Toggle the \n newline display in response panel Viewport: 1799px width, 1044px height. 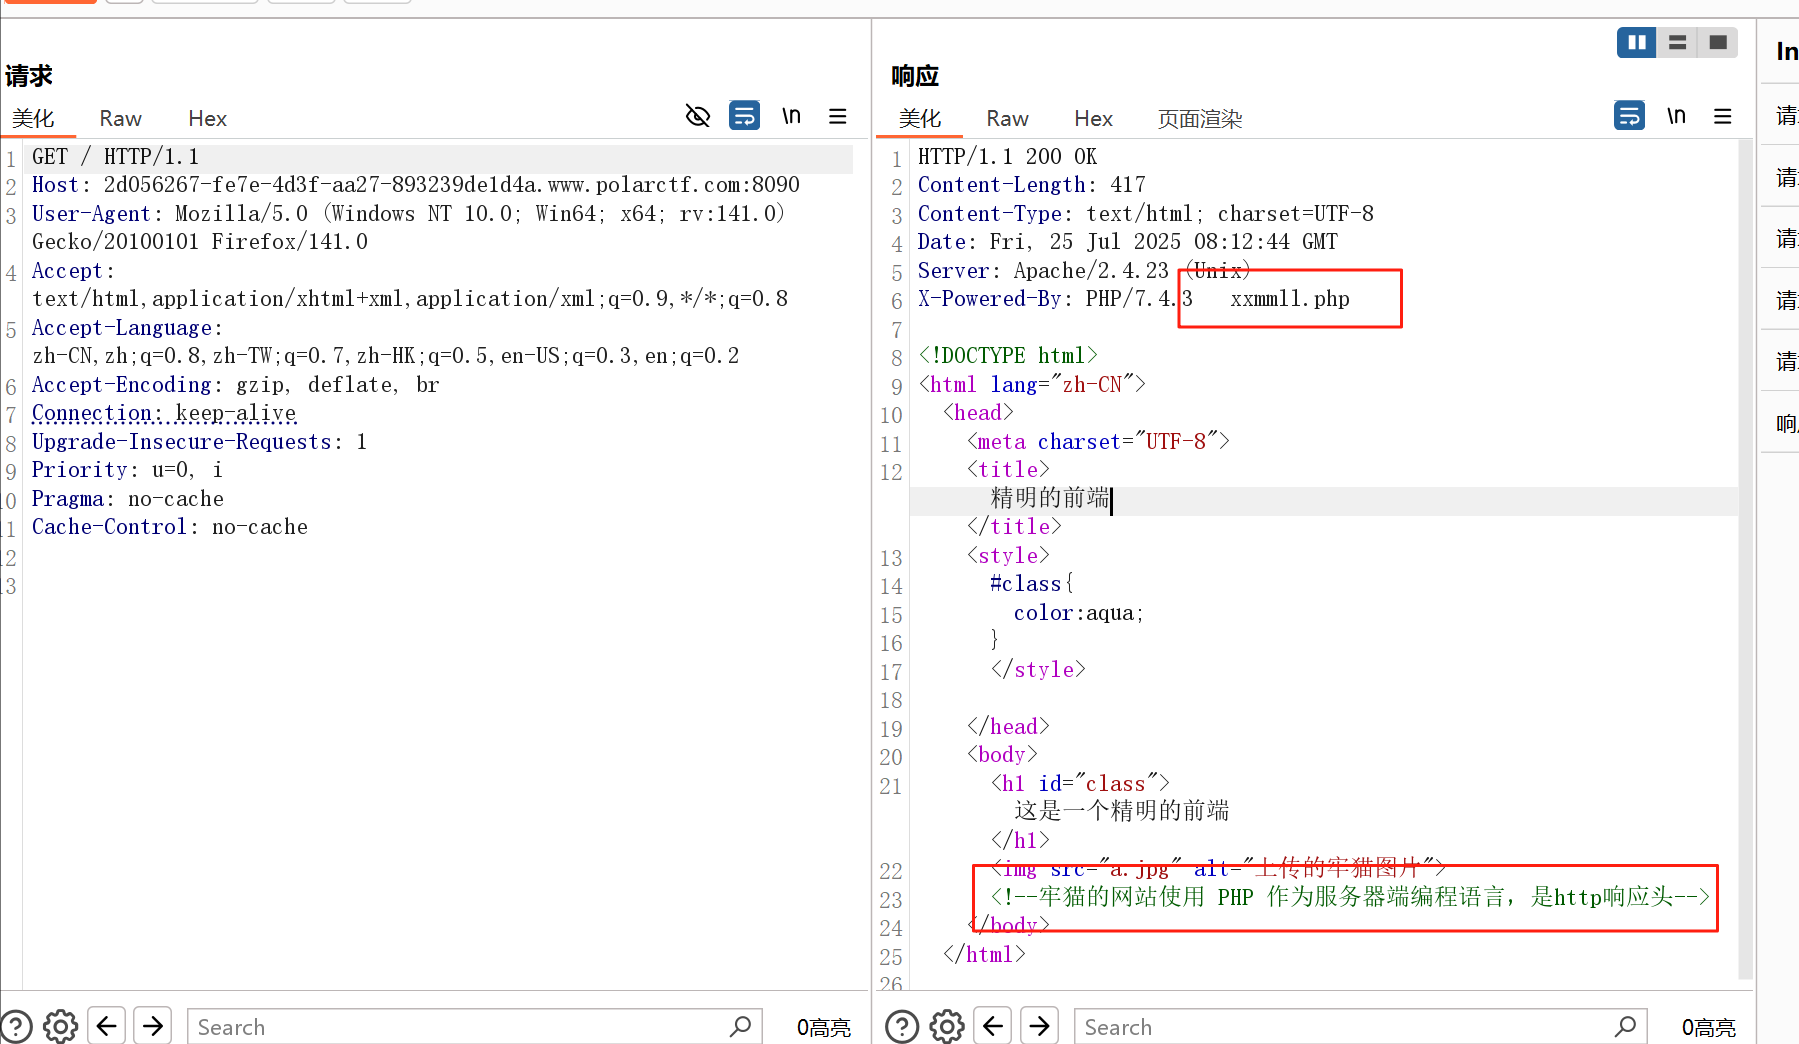coord(1676,116)
